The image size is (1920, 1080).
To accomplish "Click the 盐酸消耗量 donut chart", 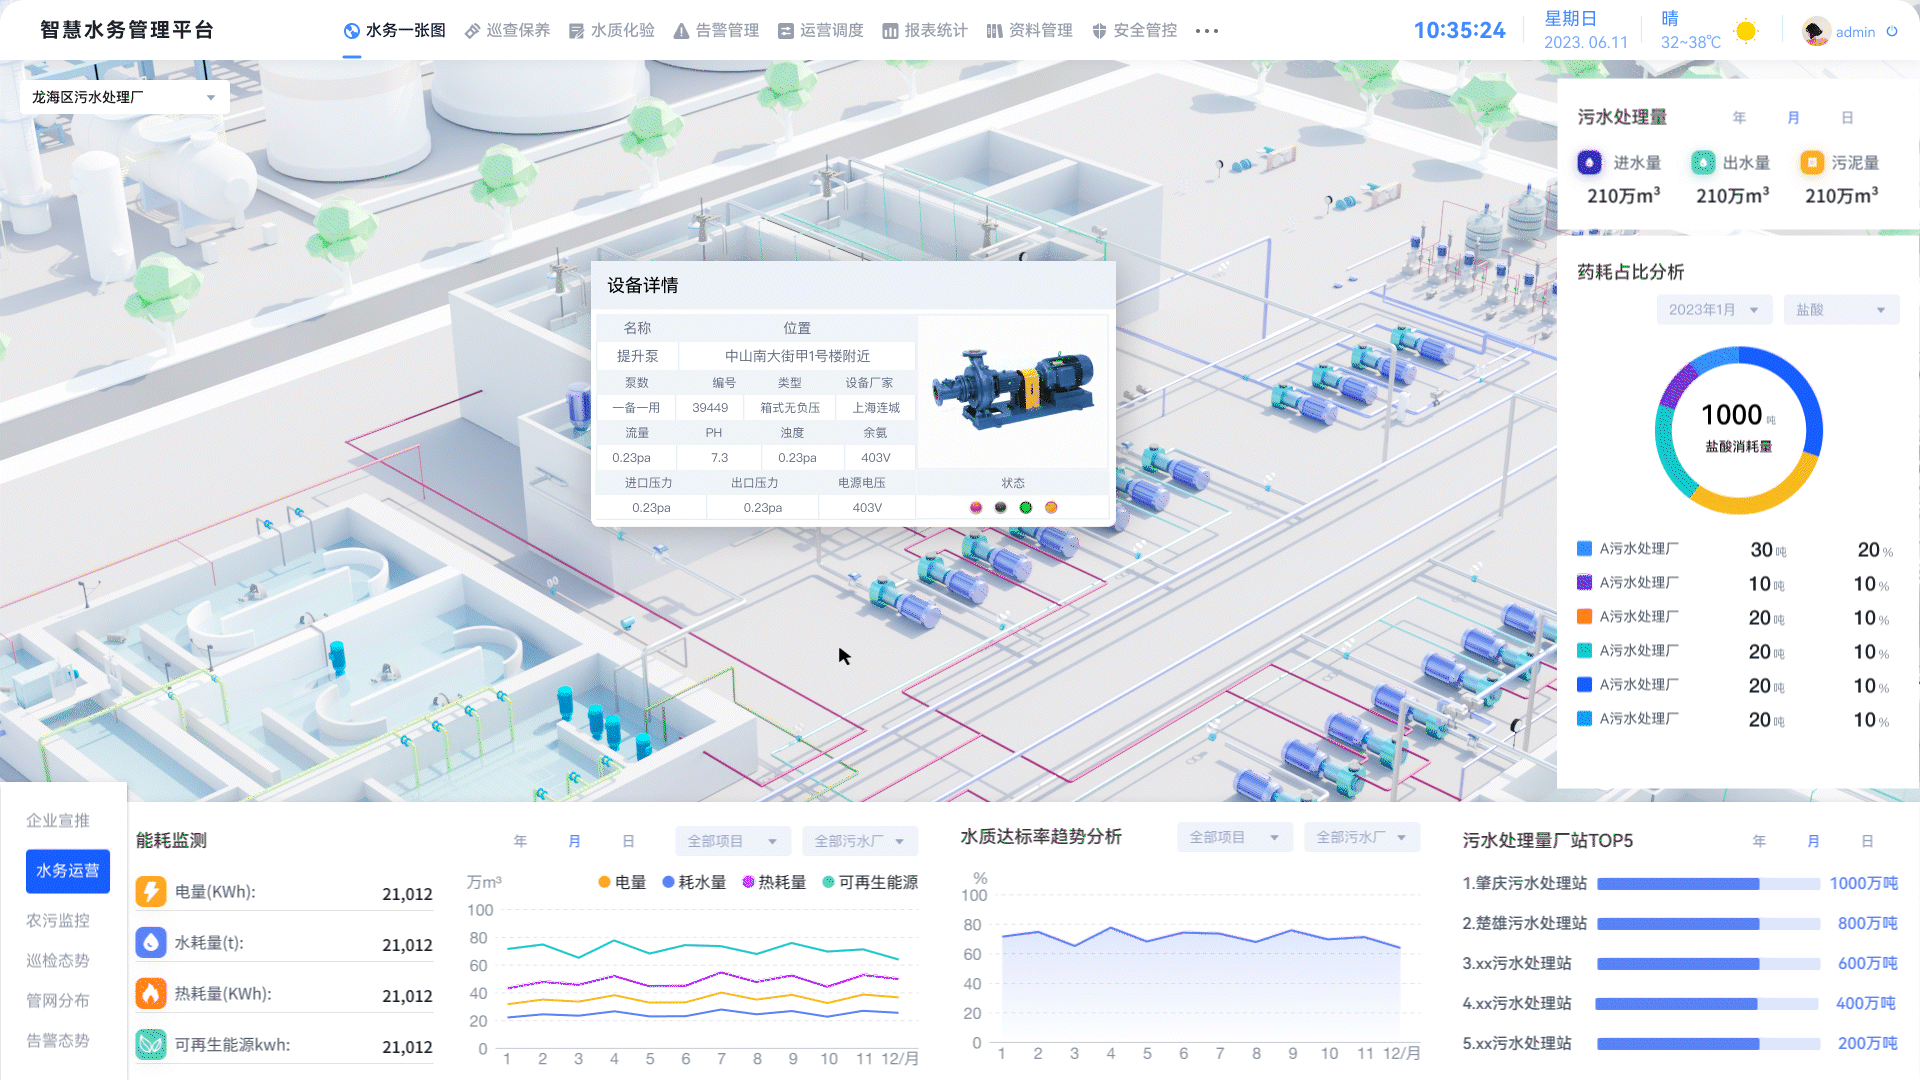I will coord(1738,430).
